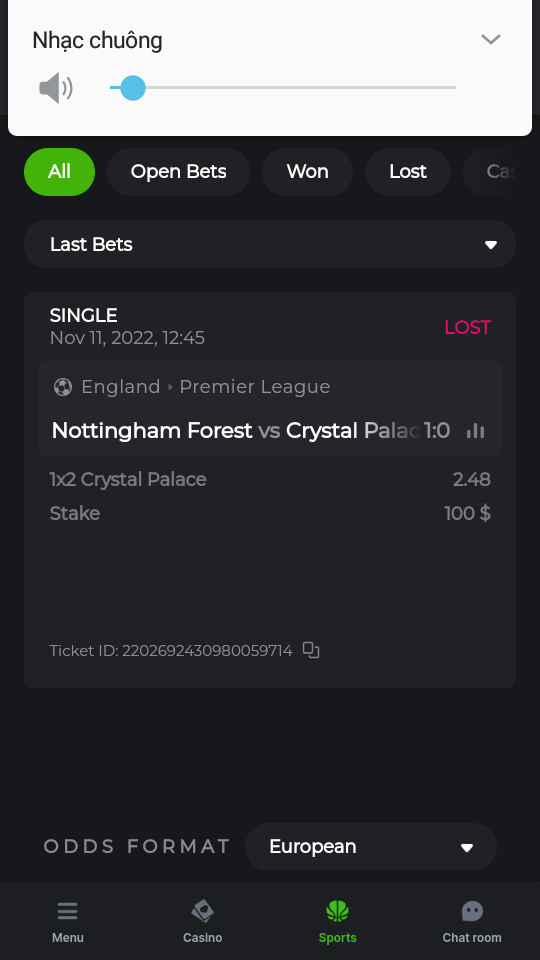Expand the Nhạc chuông volume panel chevron

click(491, 40)
